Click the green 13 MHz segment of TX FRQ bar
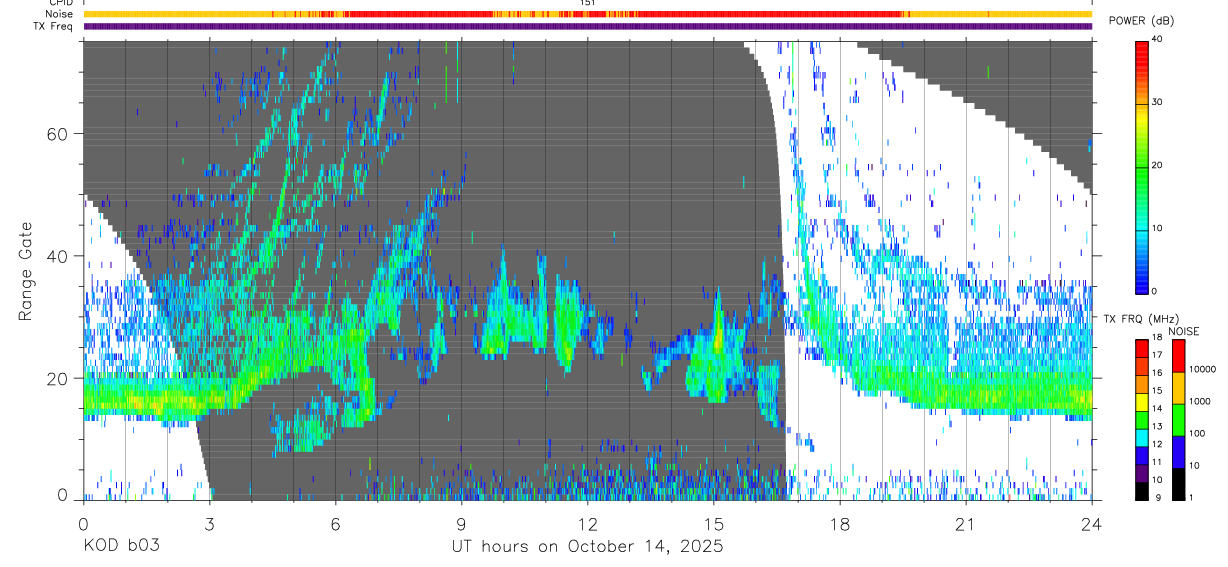 (1142, 420)
